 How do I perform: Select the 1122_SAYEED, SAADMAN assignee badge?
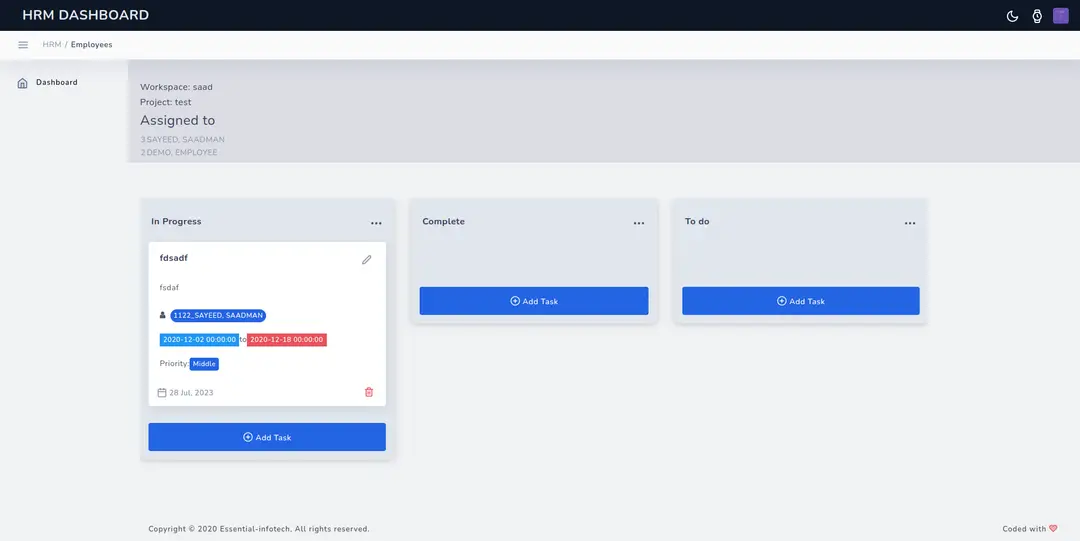point(218,316)
